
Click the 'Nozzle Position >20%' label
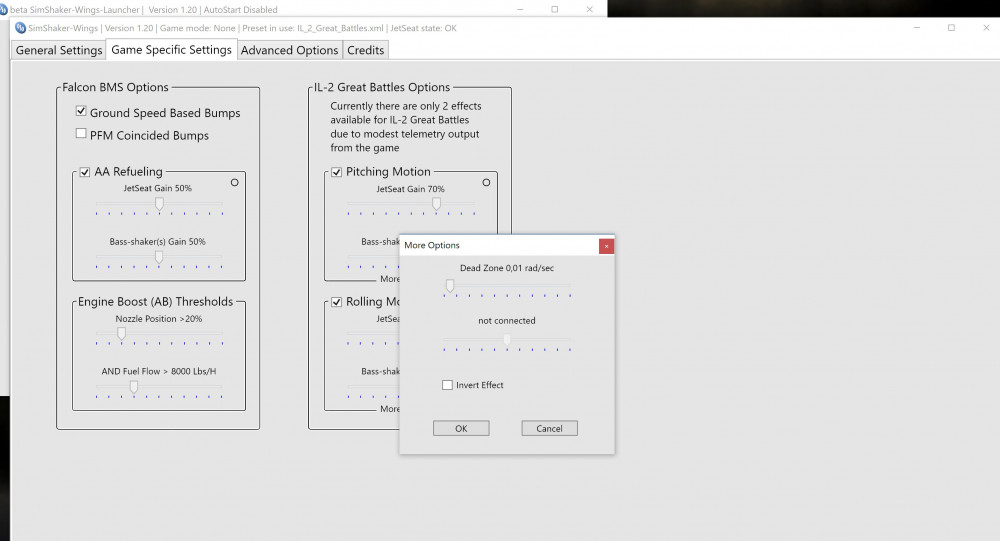[159, 318]
